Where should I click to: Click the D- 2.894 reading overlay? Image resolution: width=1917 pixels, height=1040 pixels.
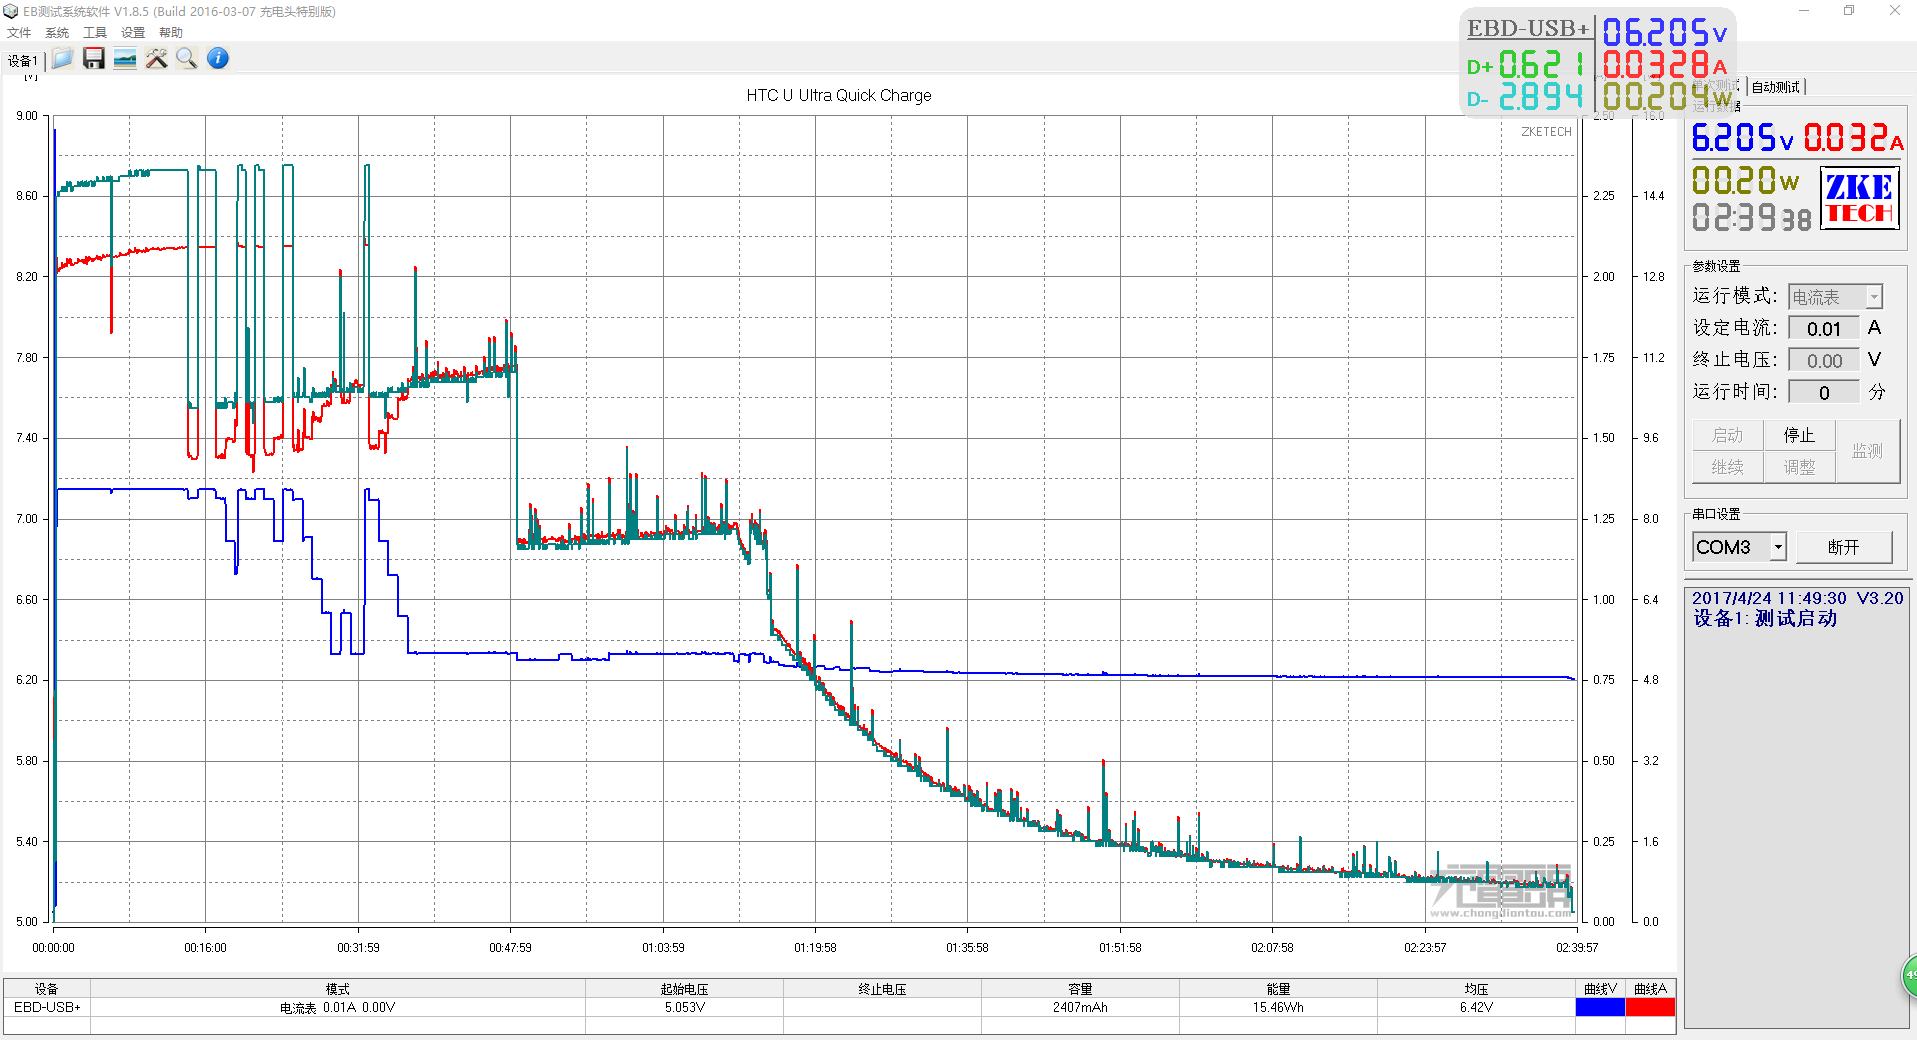tap(1525, 97)
